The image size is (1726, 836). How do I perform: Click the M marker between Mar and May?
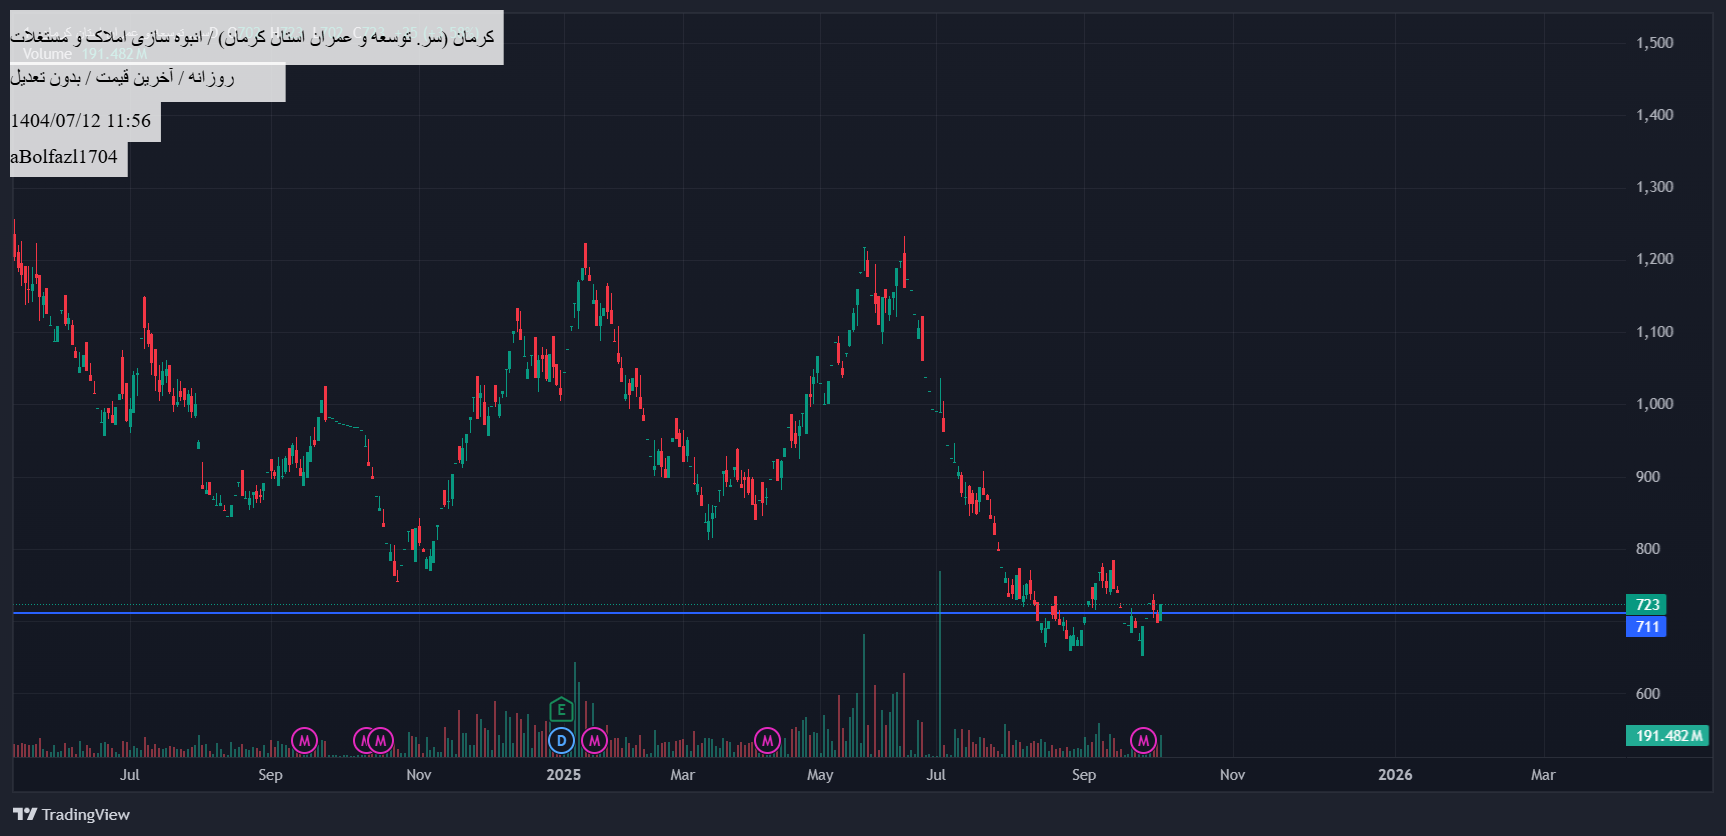767,741
